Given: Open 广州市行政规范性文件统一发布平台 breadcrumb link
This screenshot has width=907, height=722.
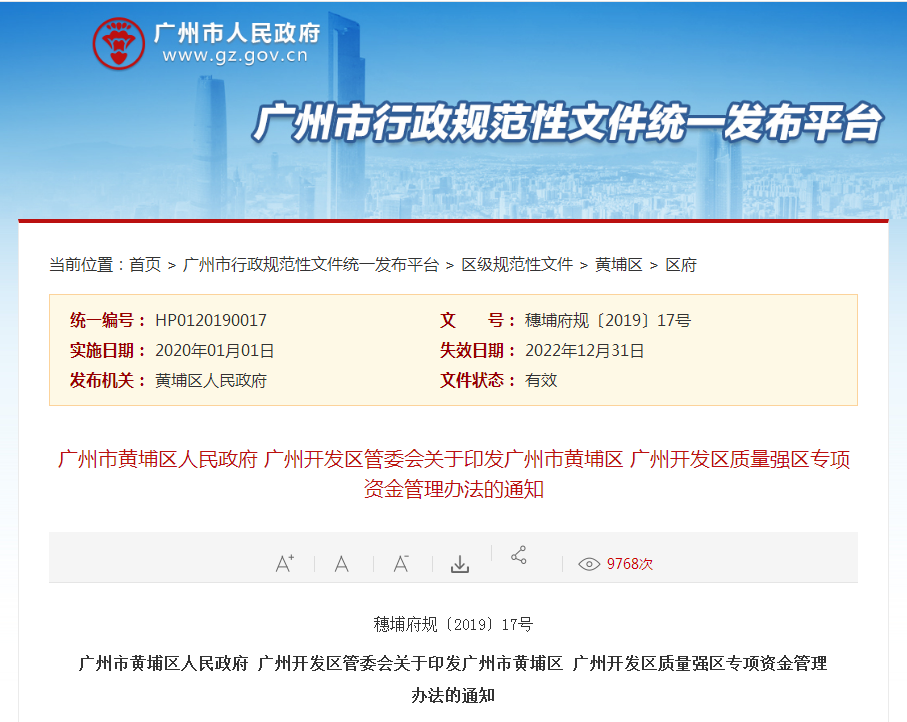Looking at the screenshot, I should (x=311, y=265).
